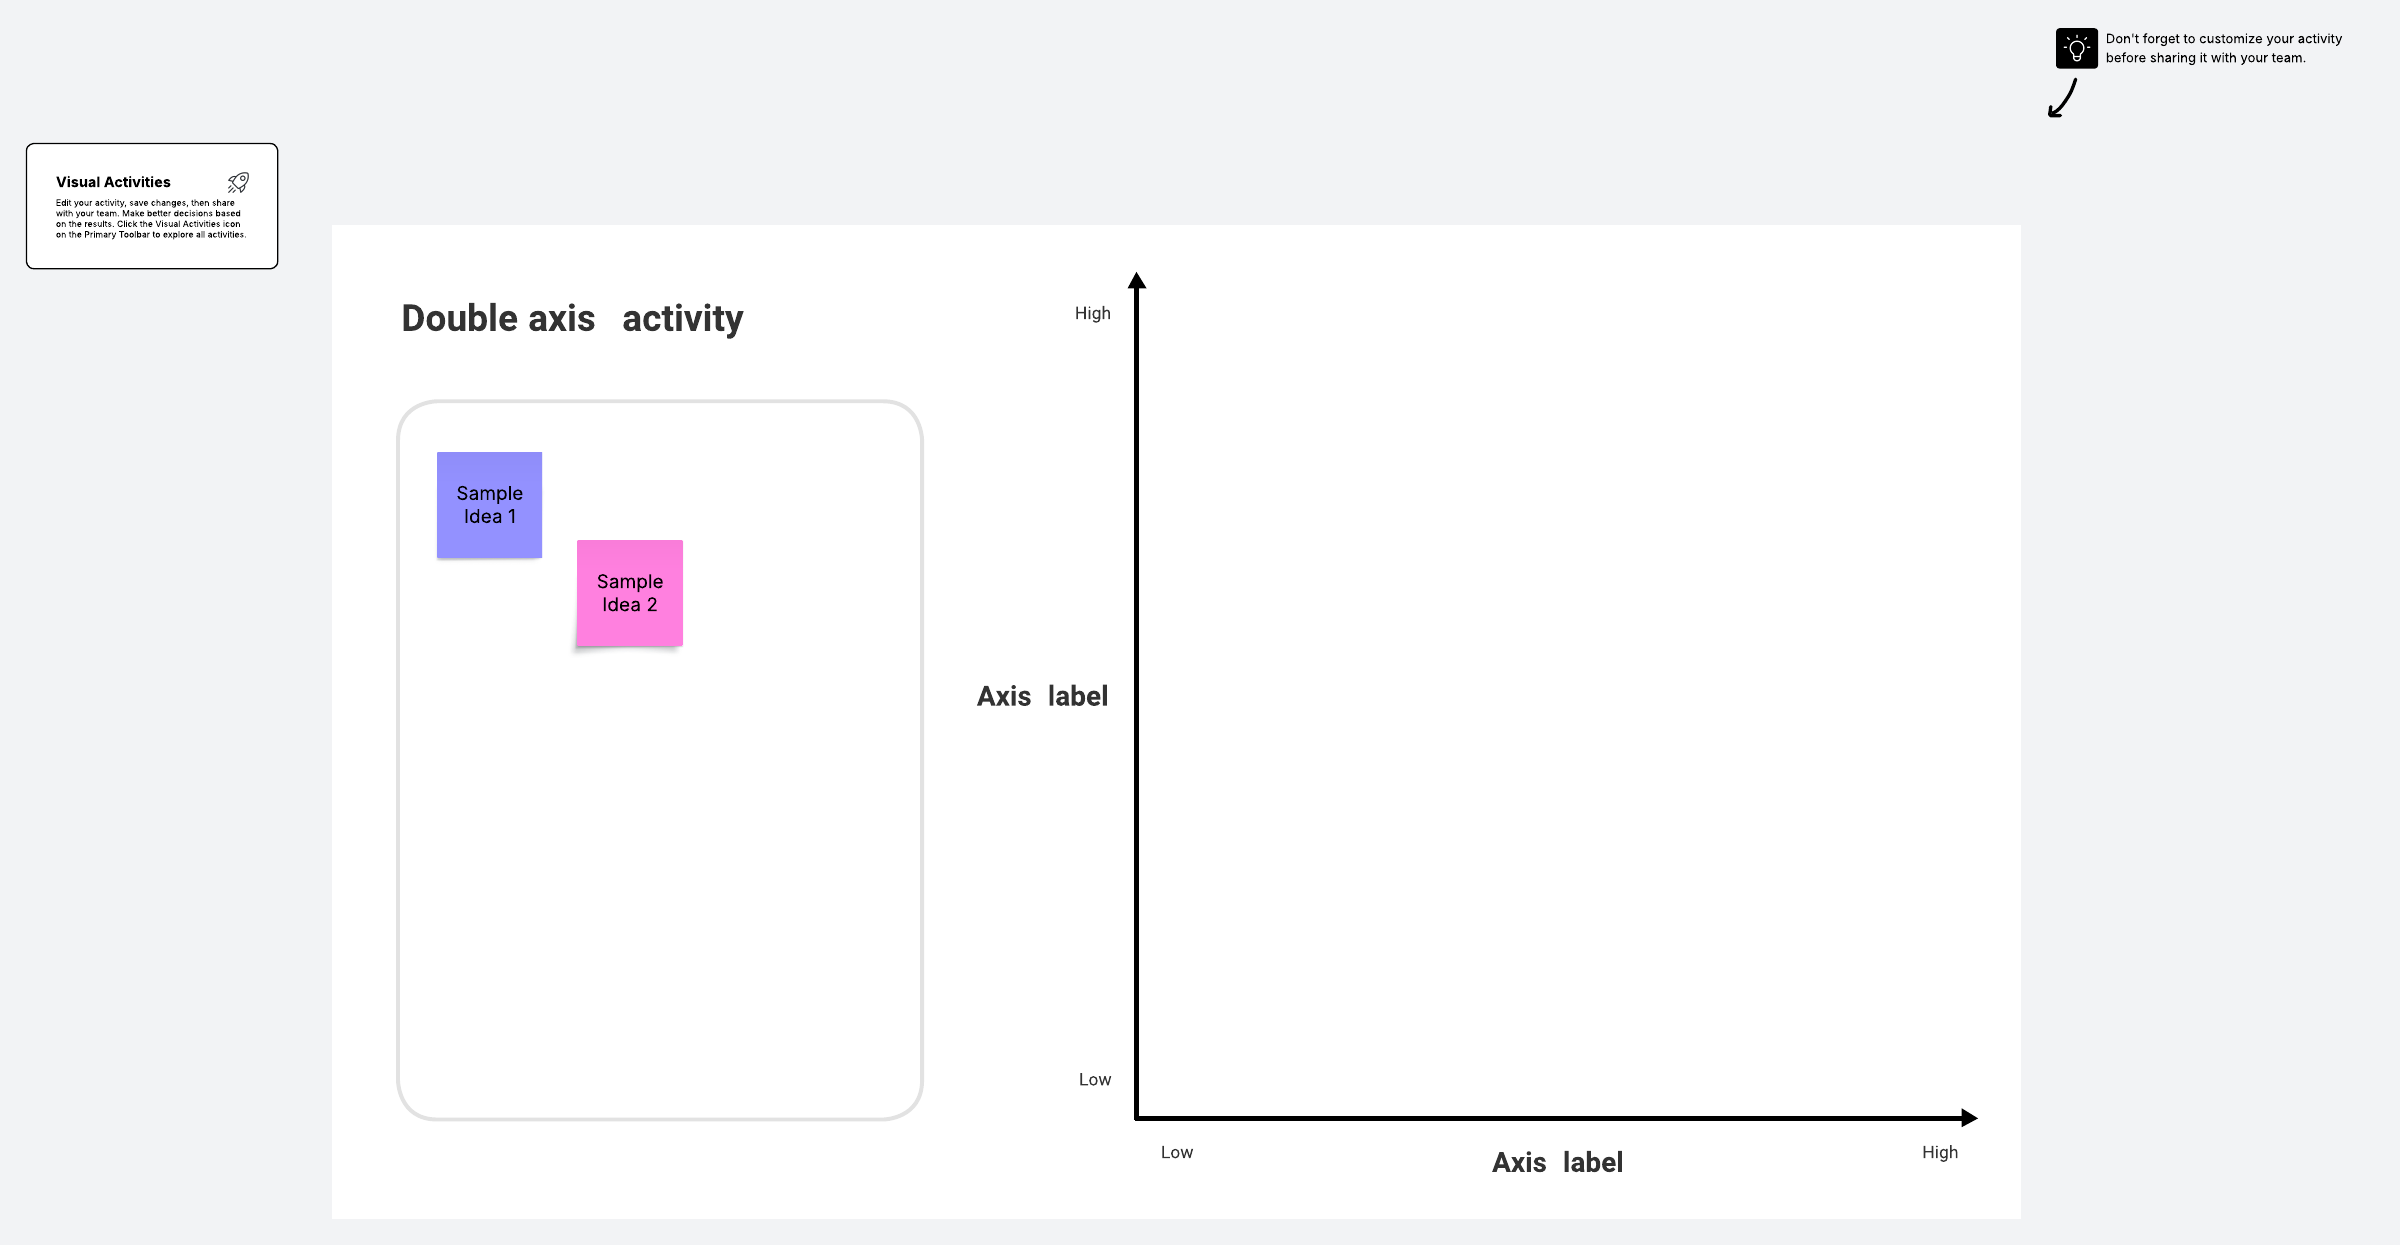Select the horizontal Axis label text

1557,1162
